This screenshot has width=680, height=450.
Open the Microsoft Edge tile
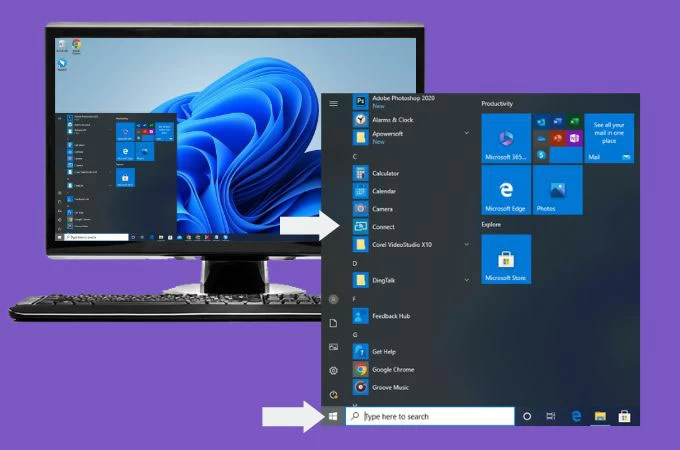(506, 190)
